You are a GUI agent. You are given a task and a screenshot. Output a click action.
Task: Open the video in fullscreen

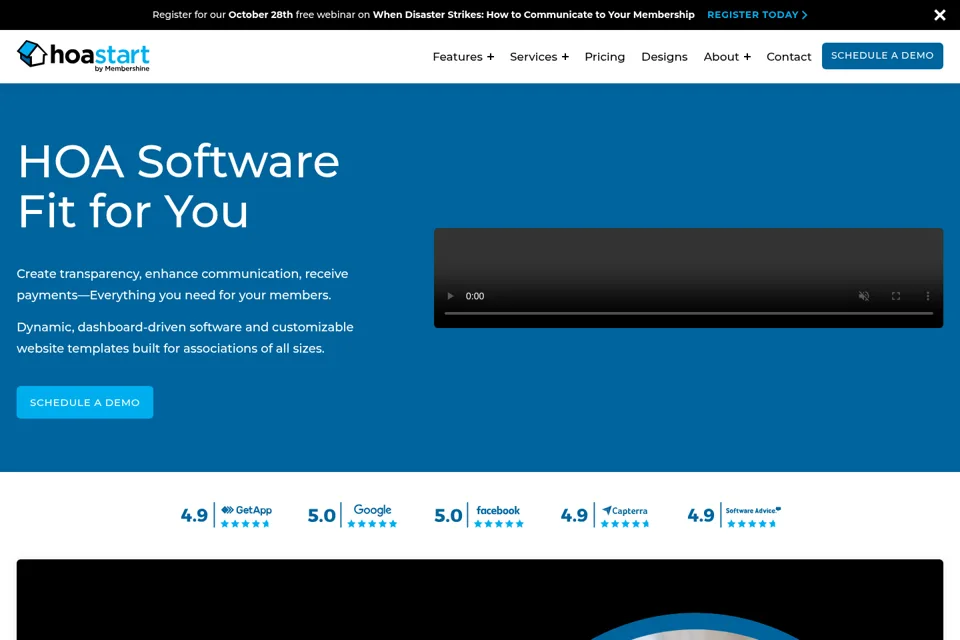896,296
